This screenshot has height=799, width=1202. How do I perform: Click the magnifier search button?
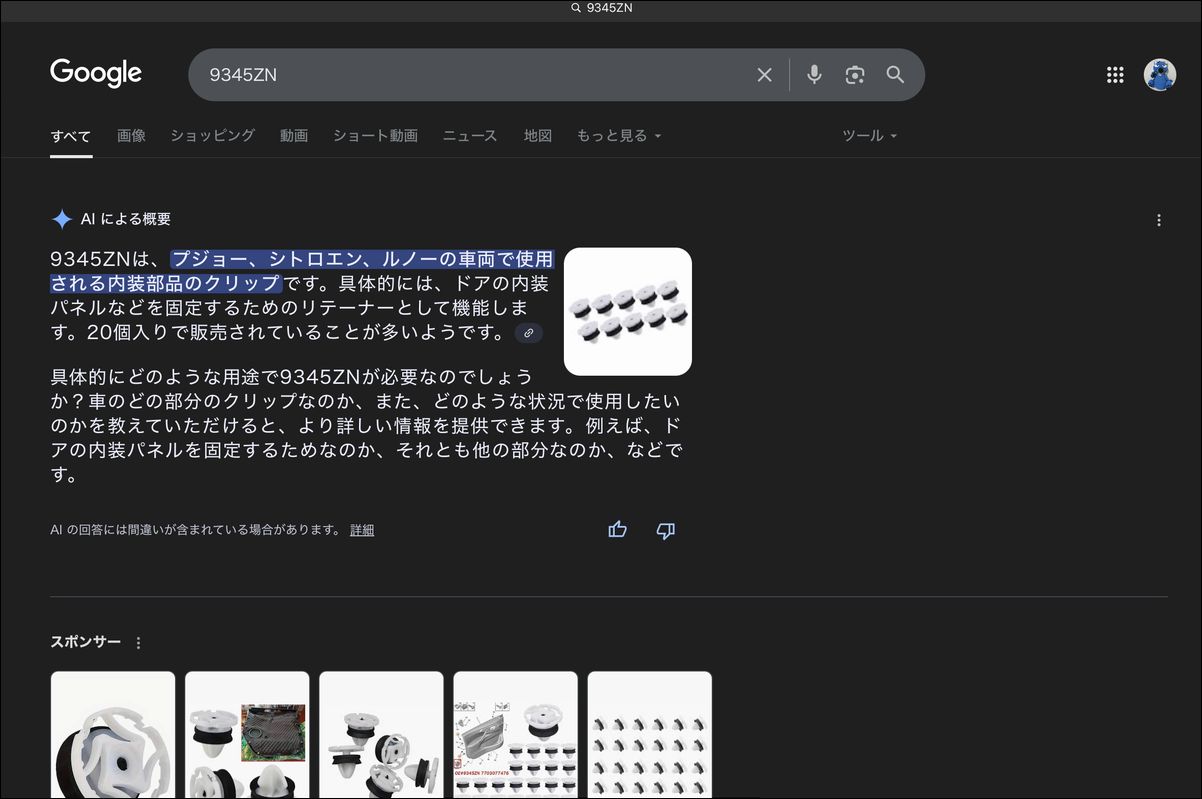pos(895,75)
